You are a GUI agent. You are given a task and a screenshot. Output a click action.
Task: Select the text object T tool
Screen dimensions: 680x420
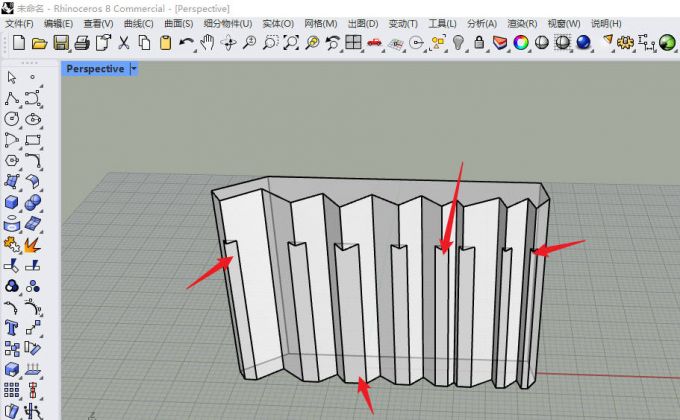tap(12, 328)
